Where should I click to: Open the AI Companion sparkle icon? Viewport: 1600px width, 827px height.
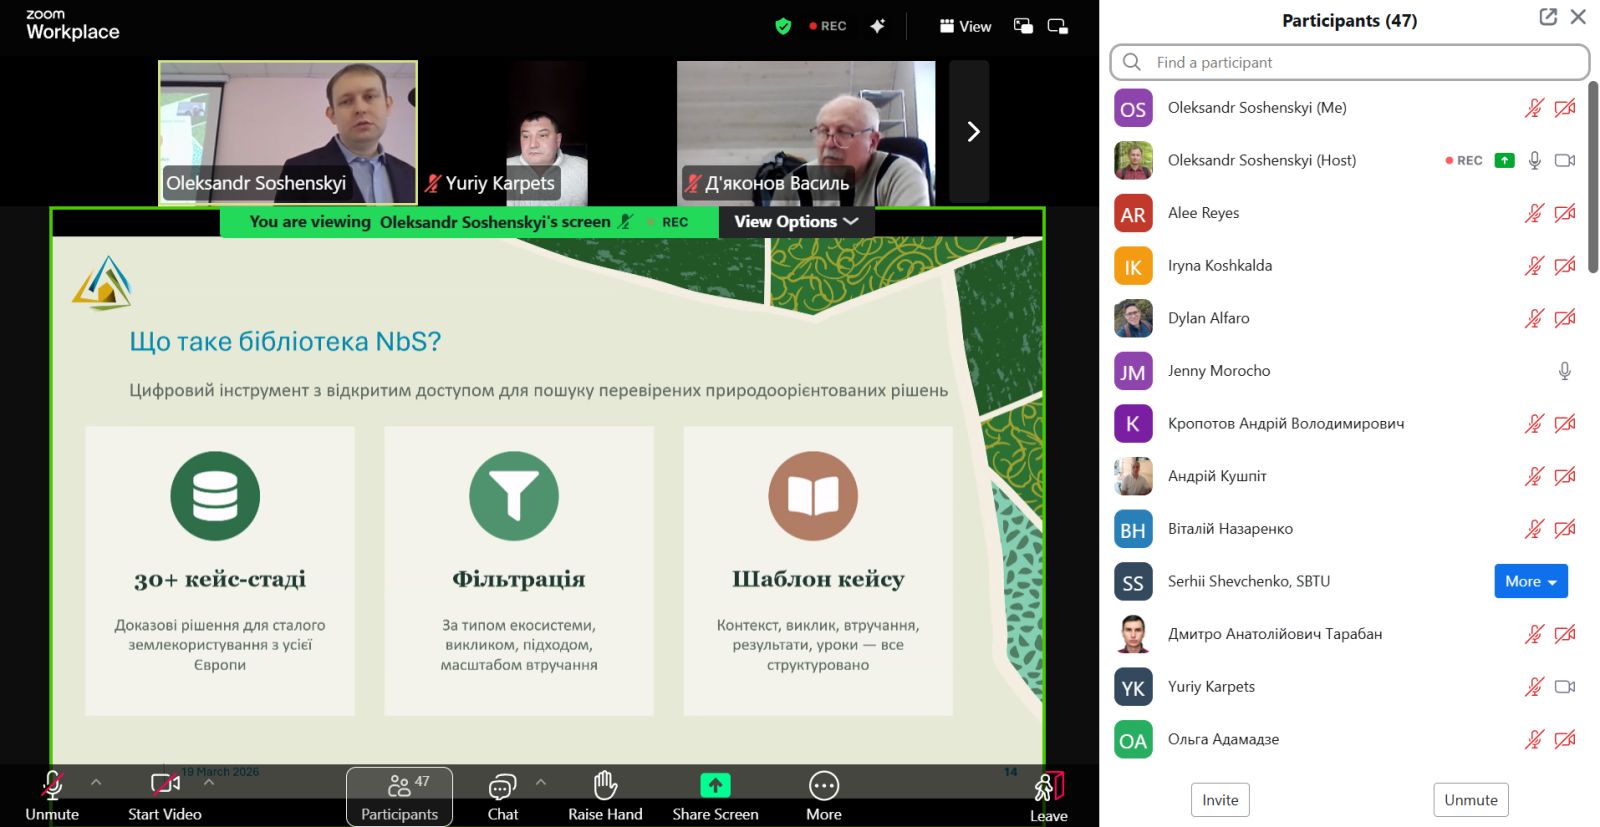pos(877,26)
